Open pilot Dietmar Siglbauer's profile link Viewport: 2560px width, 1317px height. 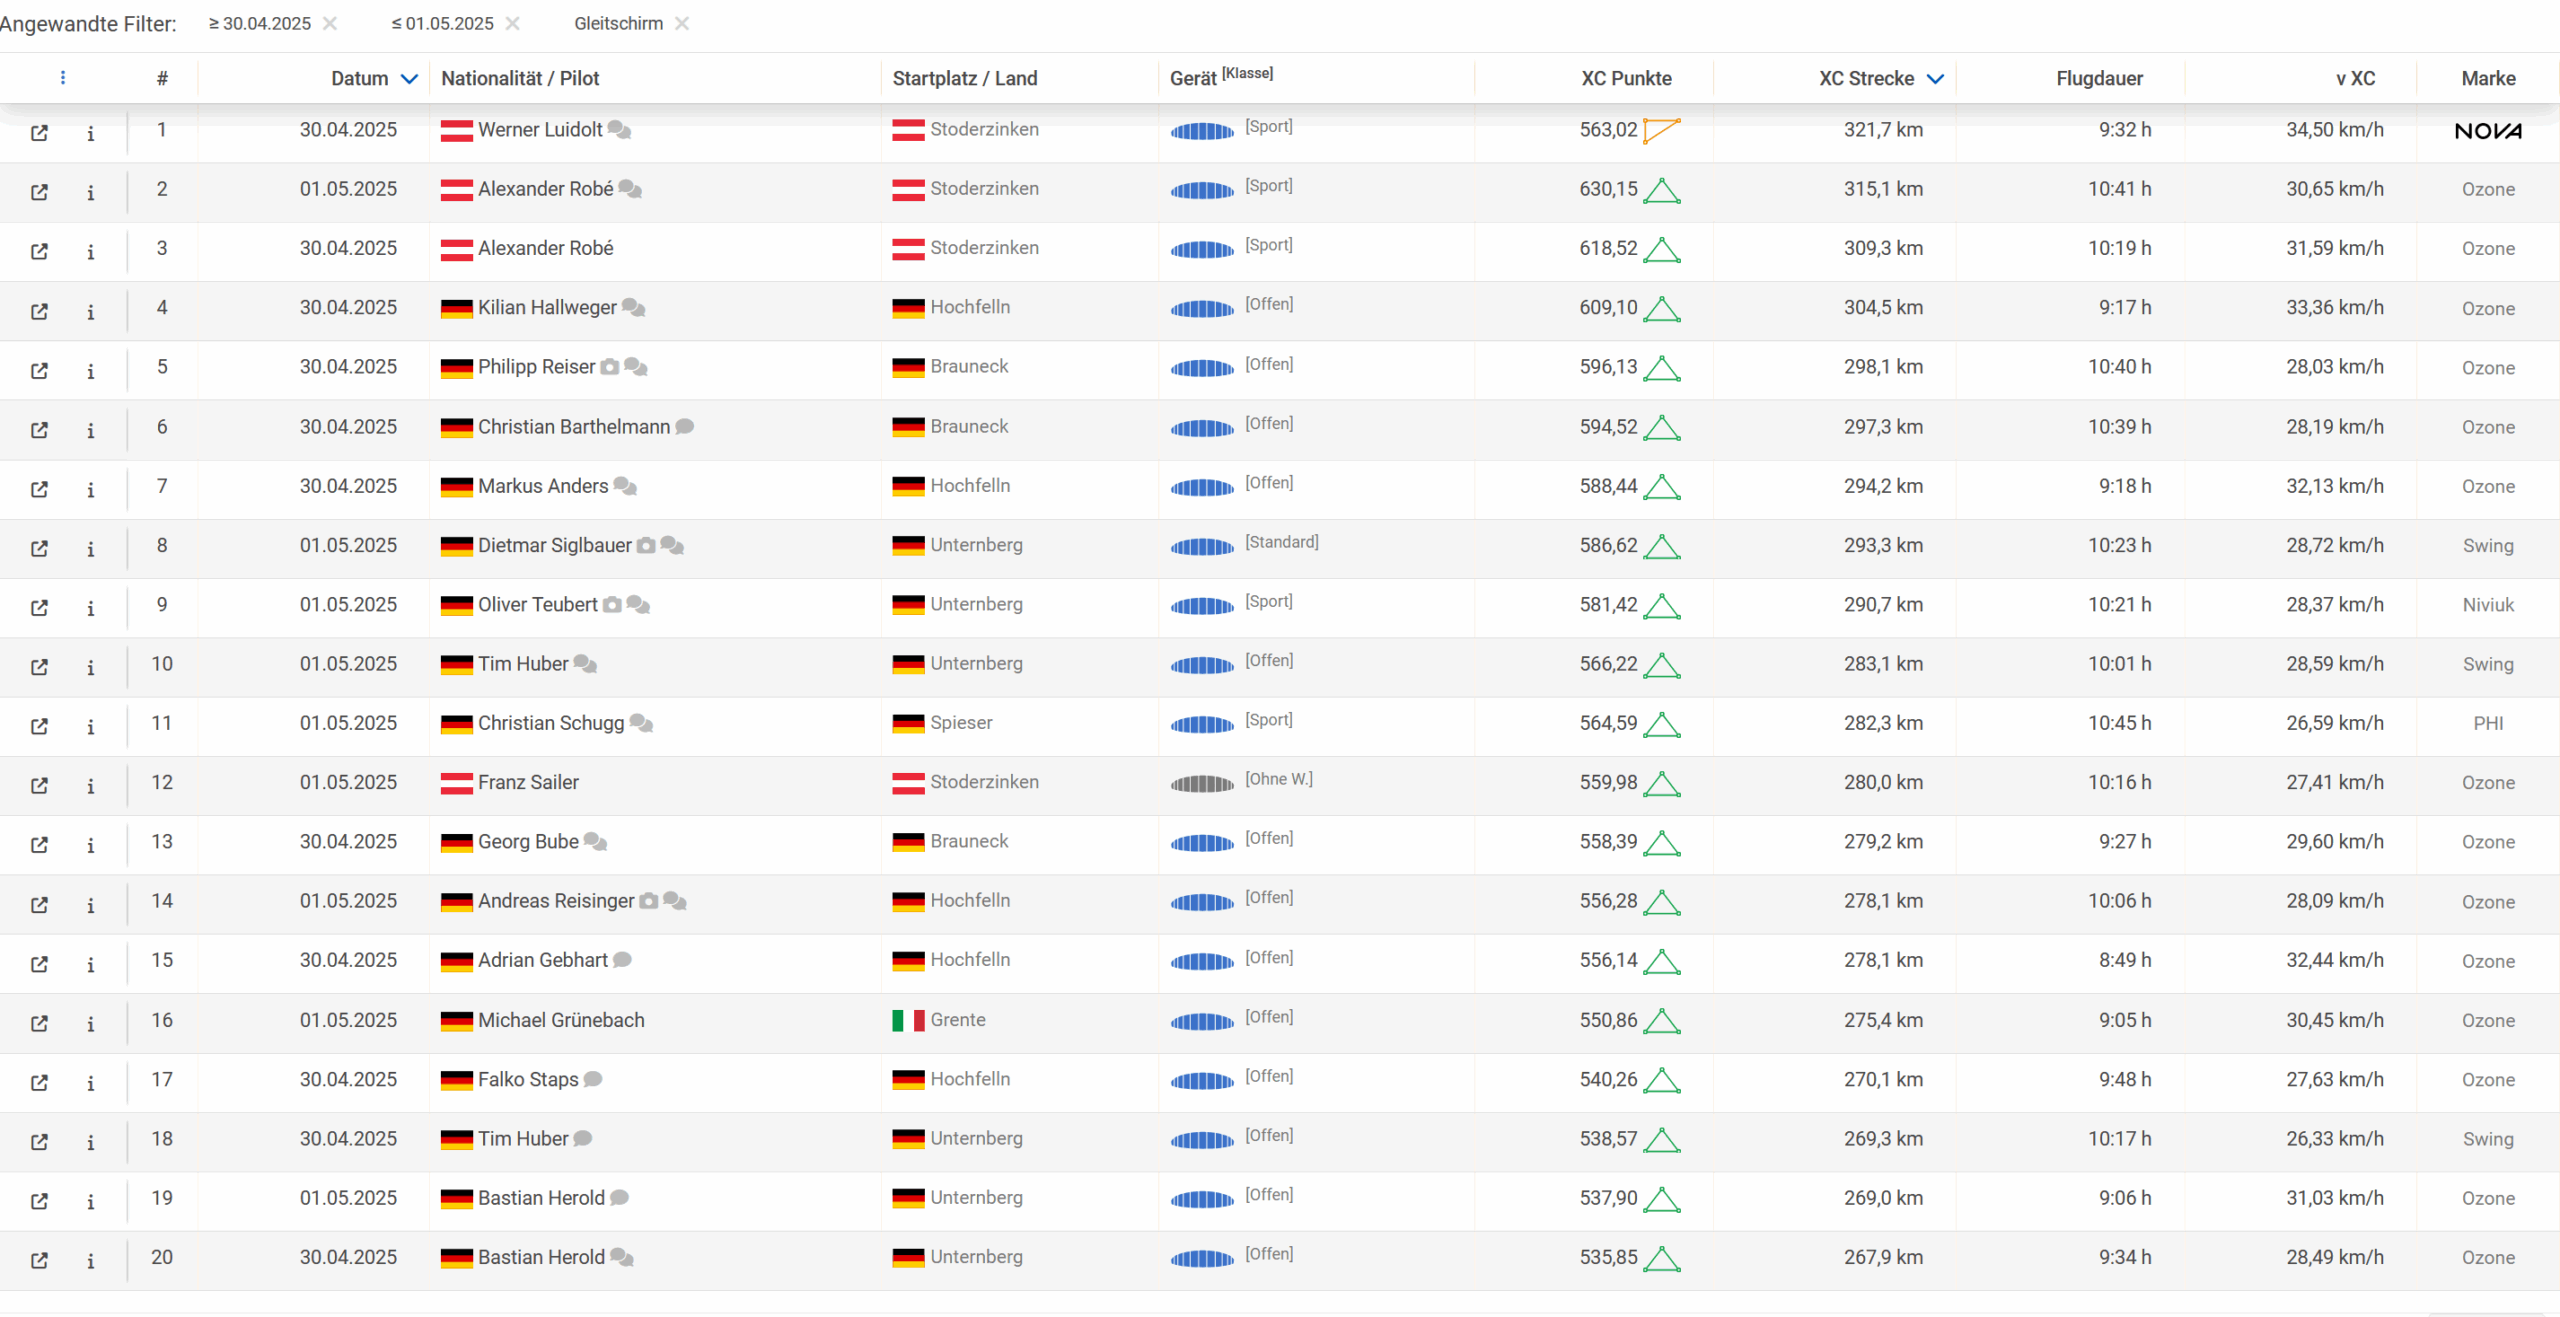(554, 546)
